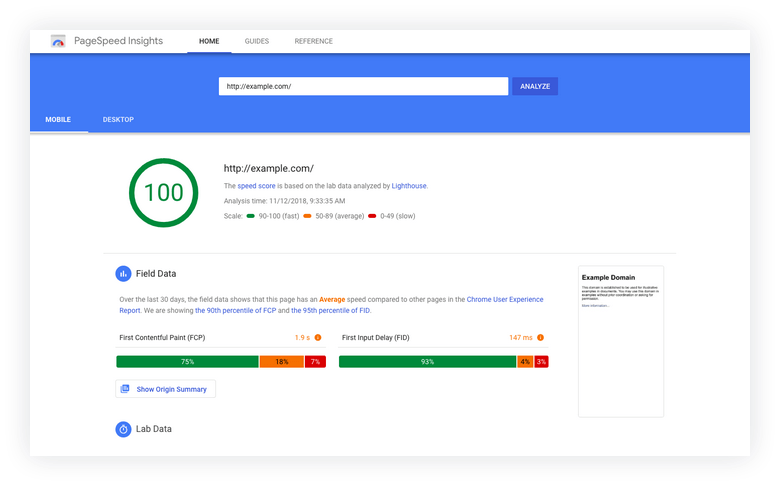The width and height of the screenshot is (780, 486).
Task: Click the icon in Show Origin Summary button
Action: point(125,389)
